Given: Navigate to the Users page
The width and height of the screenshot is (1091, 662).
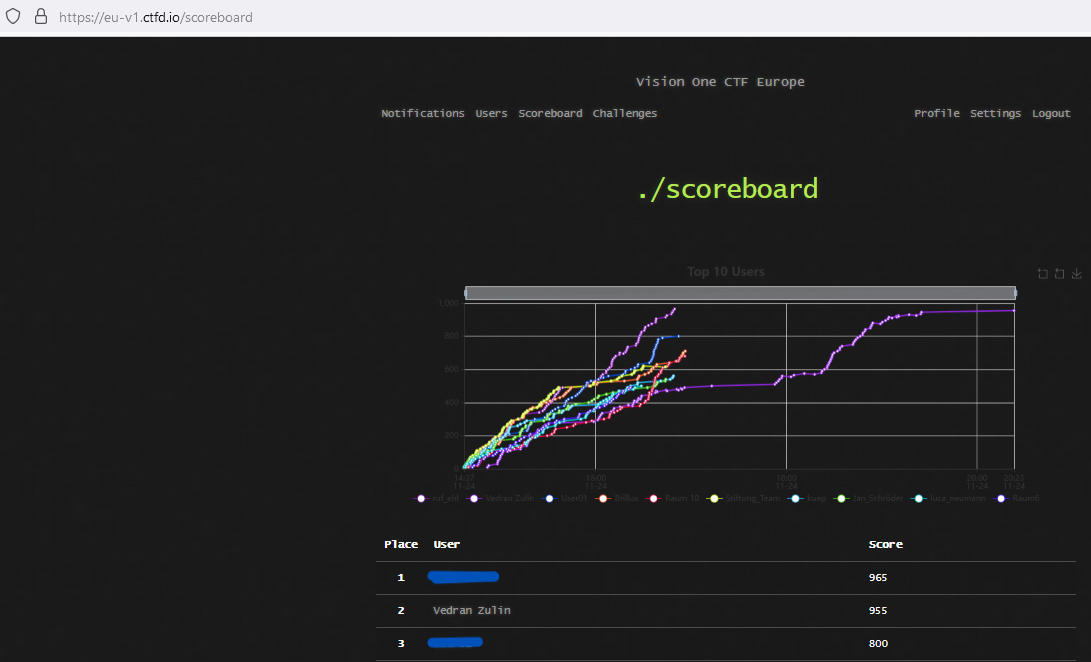Looking at the screenshot, I should (491, 113).
